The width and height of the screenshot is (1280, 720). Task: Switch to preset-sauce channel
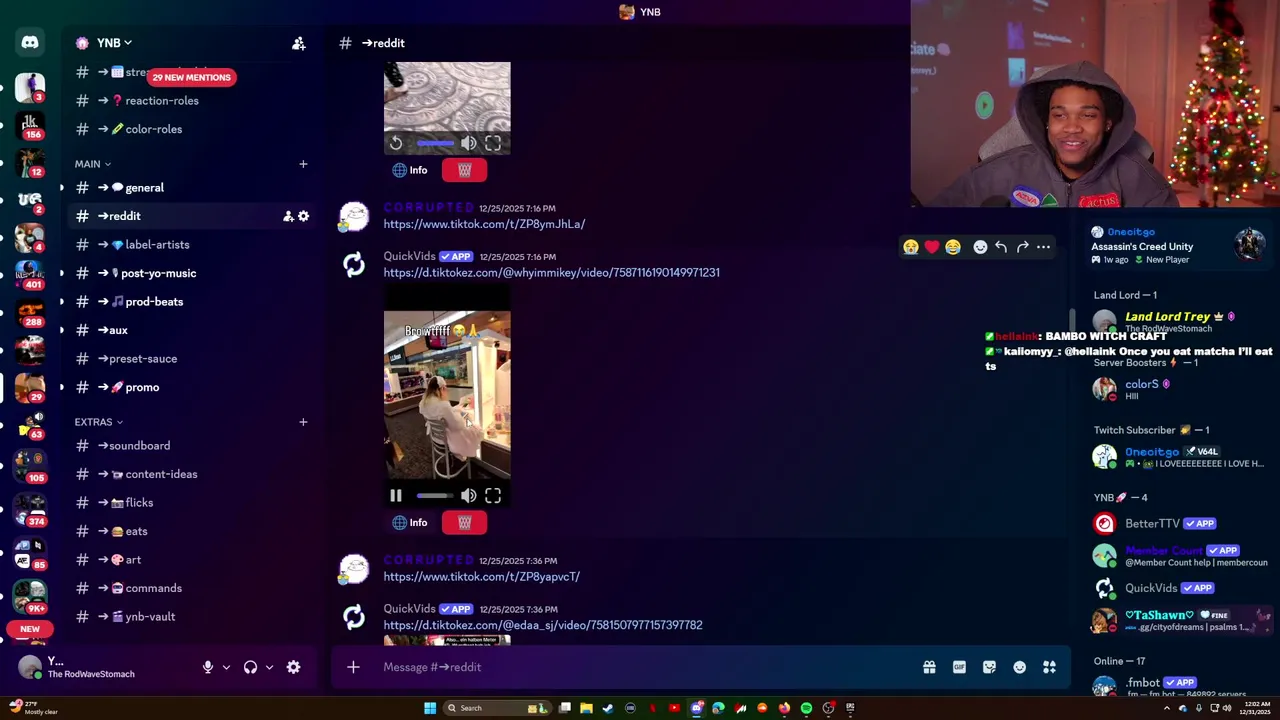[190, 359]
